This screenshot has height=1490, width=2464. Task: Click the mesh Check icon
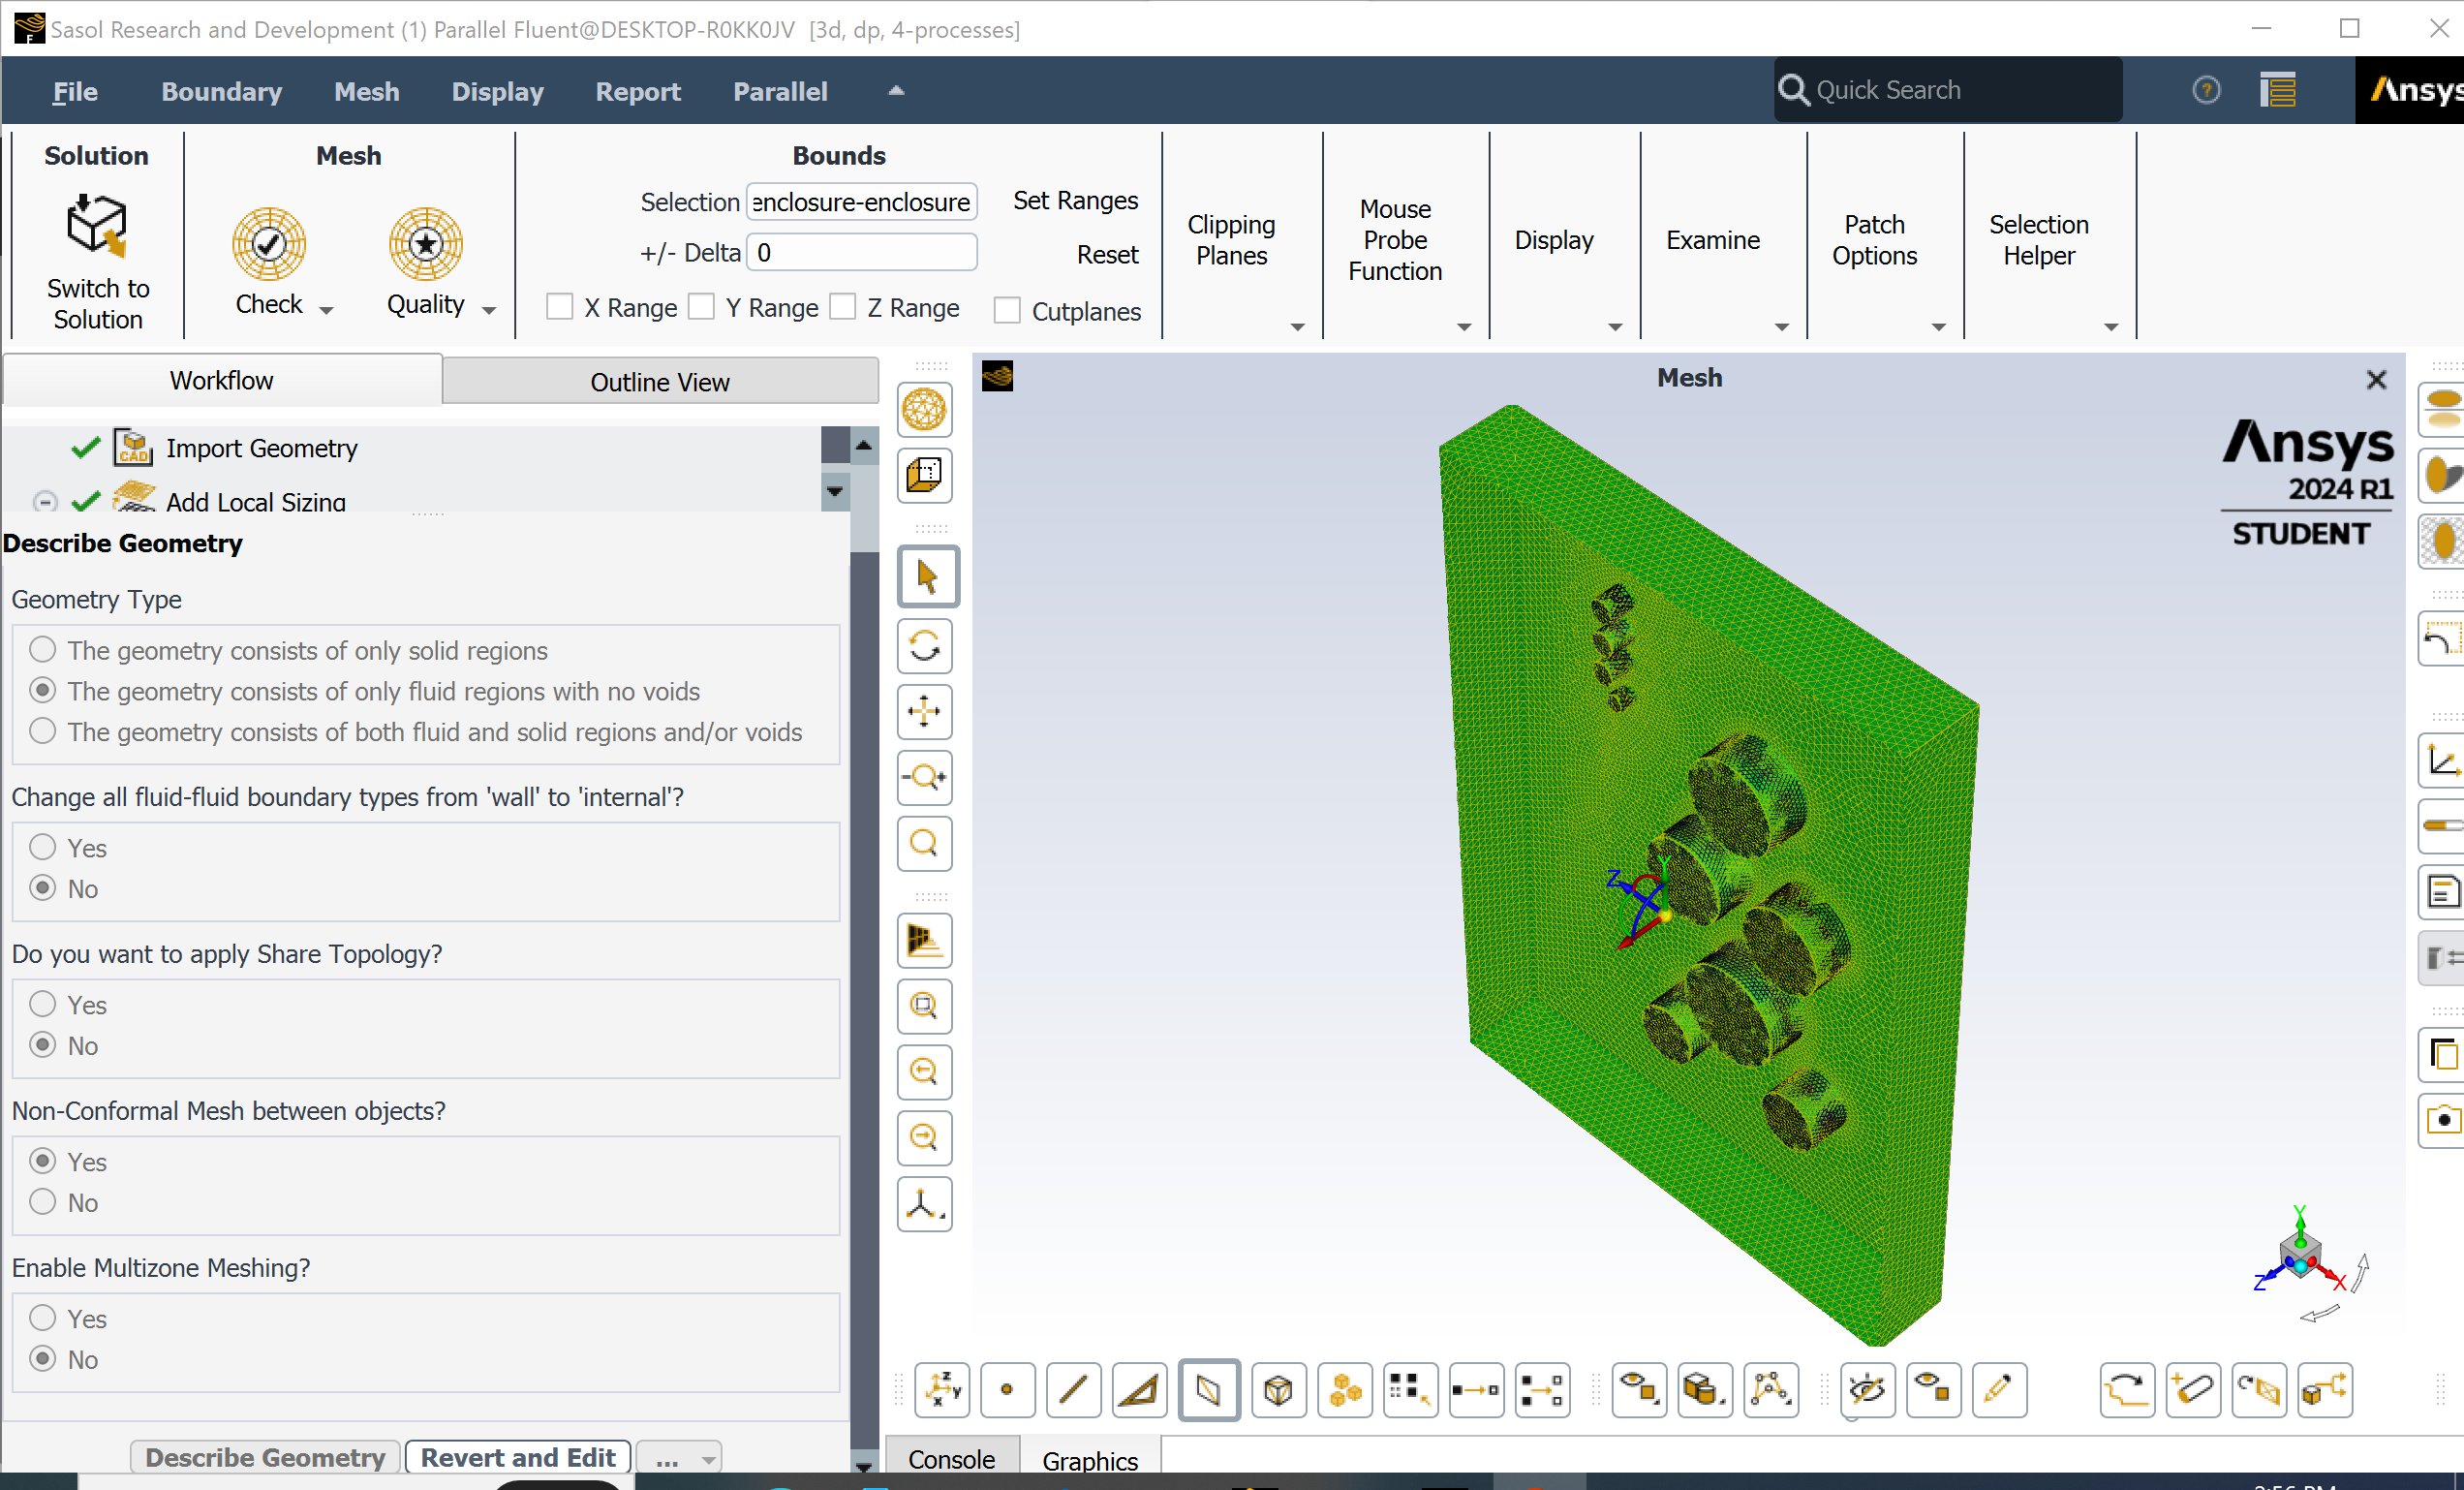[x=268, y=244]
